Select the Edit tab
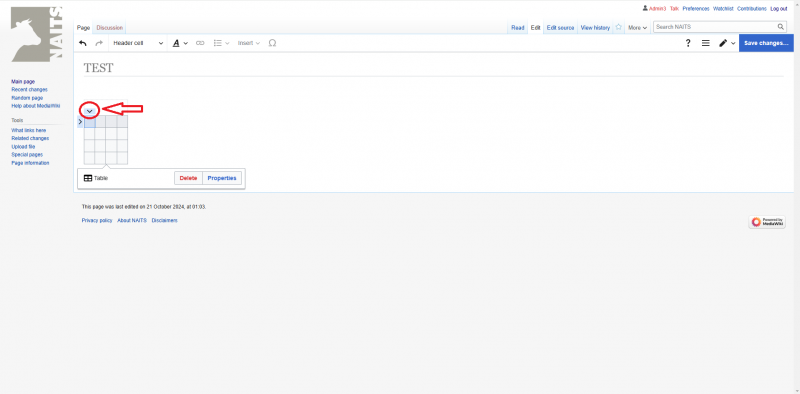The height and width of the screenshot is (394, 800). pos(535,28)
